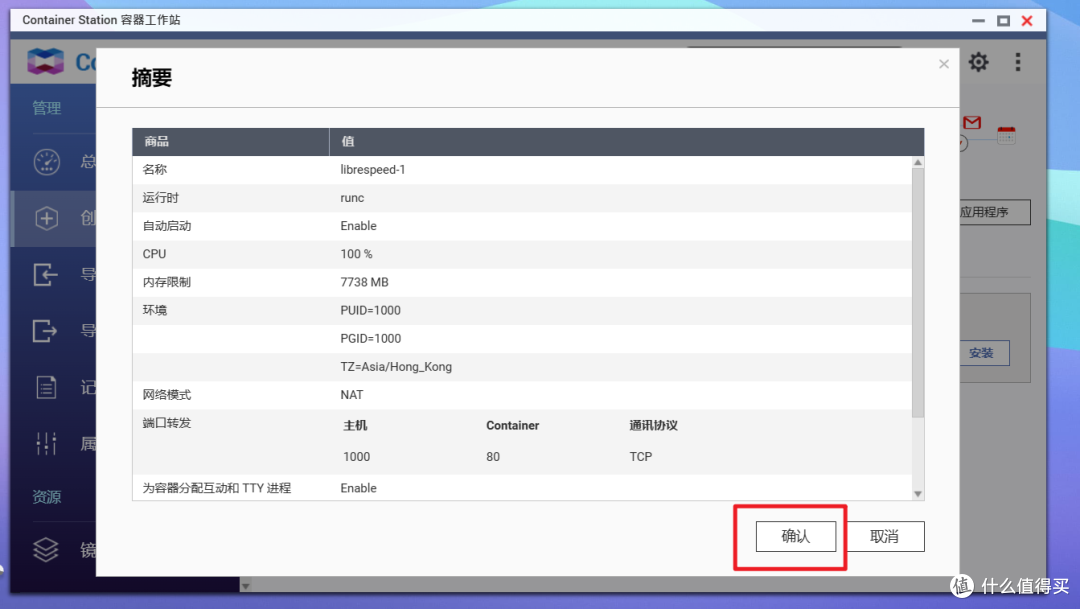Click the 内存限制 row label

167,282
